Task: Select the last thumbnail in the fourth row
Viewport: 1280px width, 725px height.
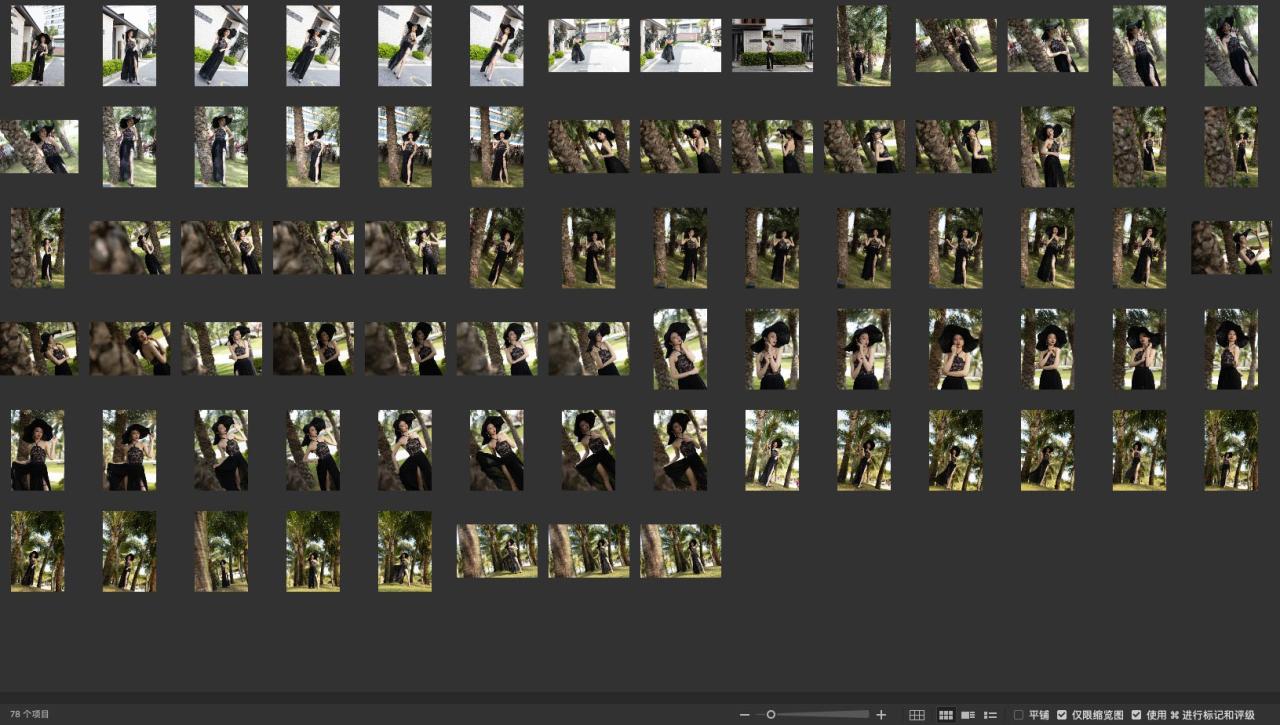Action: (1231, 349)
